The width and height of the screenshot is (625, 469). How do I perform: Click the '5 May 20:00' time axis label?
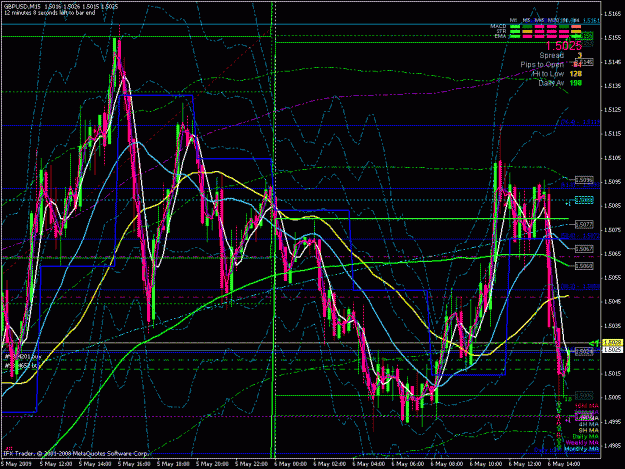coord(212,464)
